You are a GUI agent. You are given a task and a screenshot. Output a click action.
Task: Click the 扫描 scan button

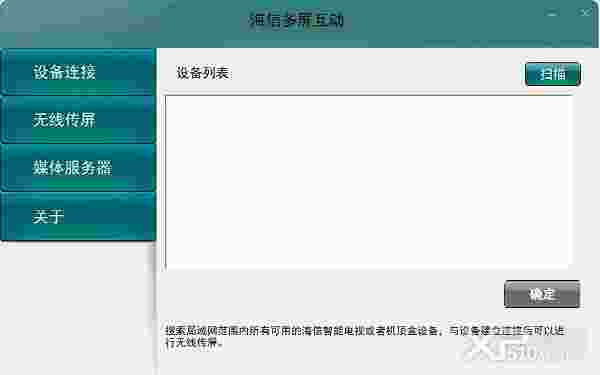tap(553, 73)
